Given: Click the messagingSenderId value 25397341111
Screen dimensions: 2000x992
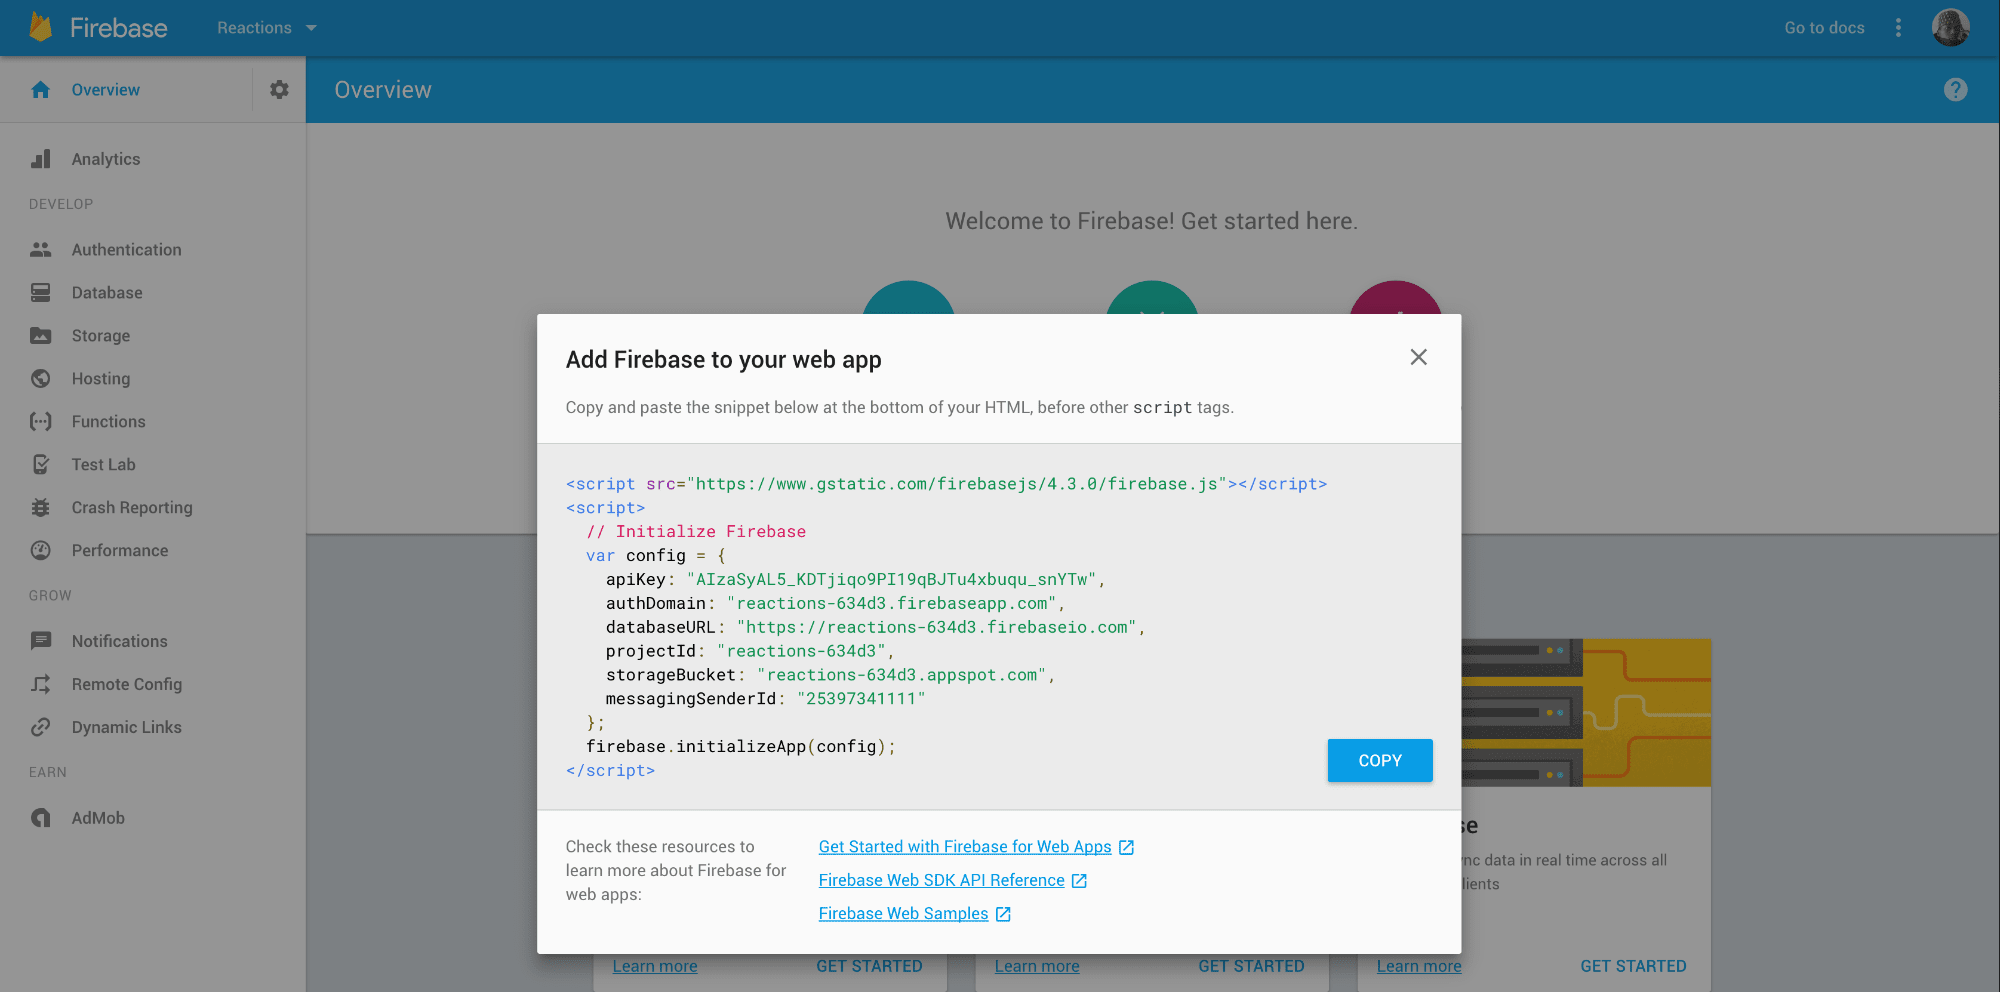Looking at the screenshot, I should [x=861, y=699].
